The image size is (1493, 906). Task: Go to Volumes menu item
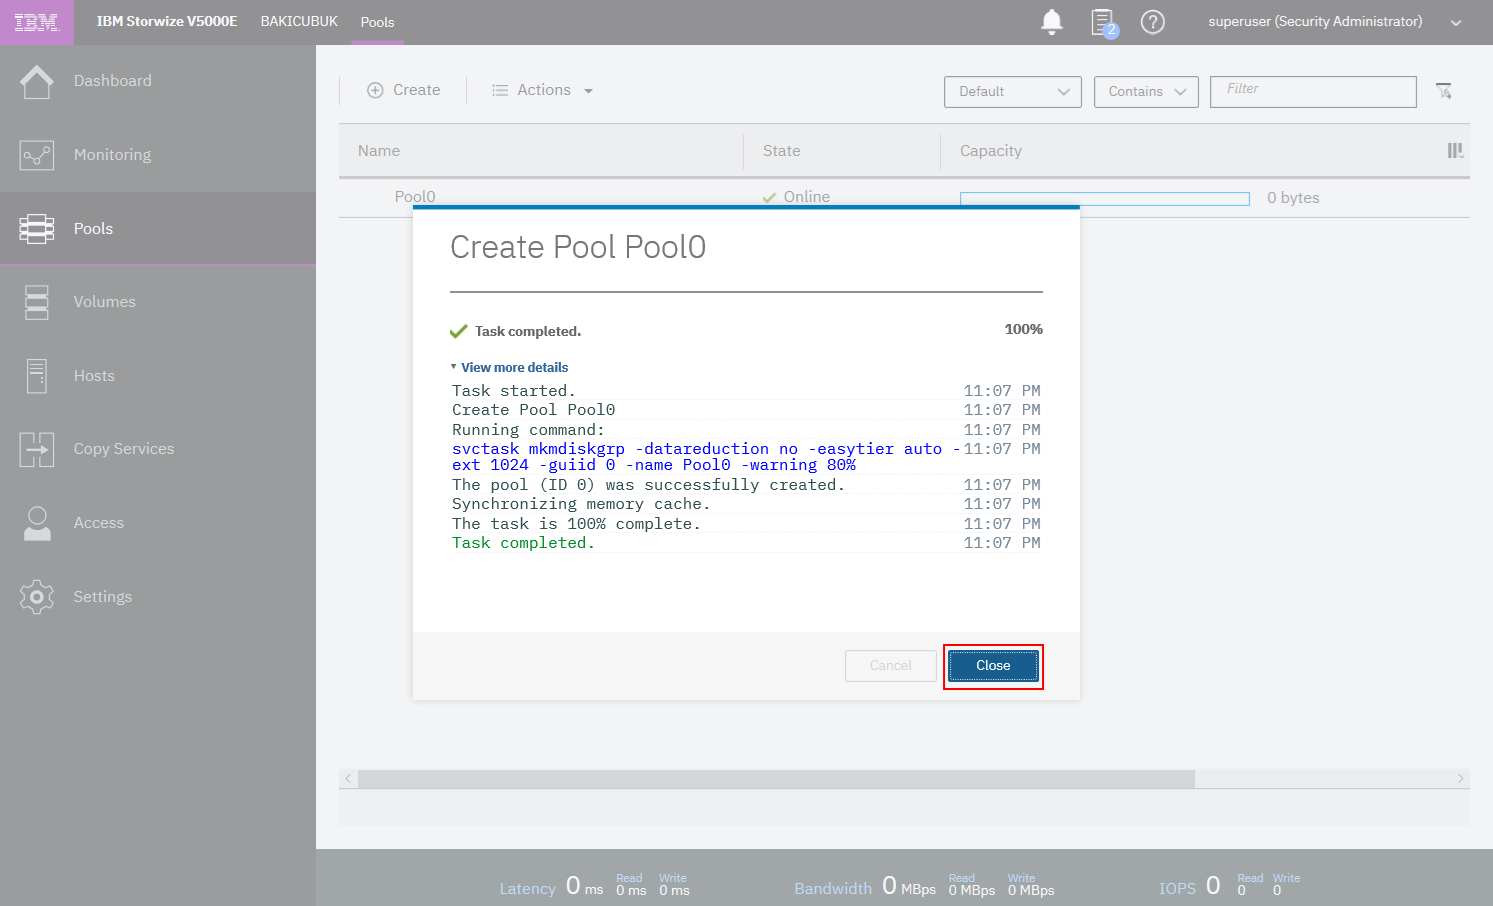pos(105,302)
